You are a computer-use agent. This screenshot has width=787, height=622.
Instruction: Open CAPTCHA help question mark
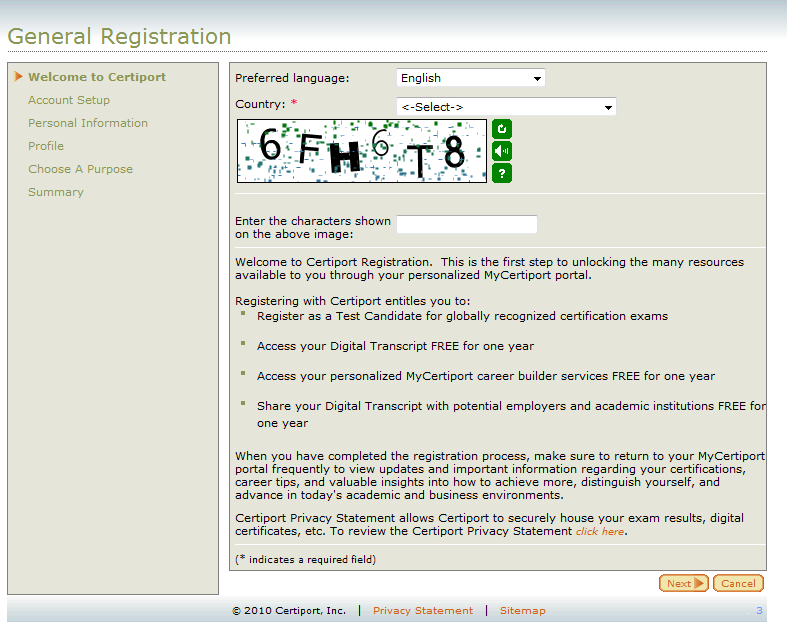[501, 173]
